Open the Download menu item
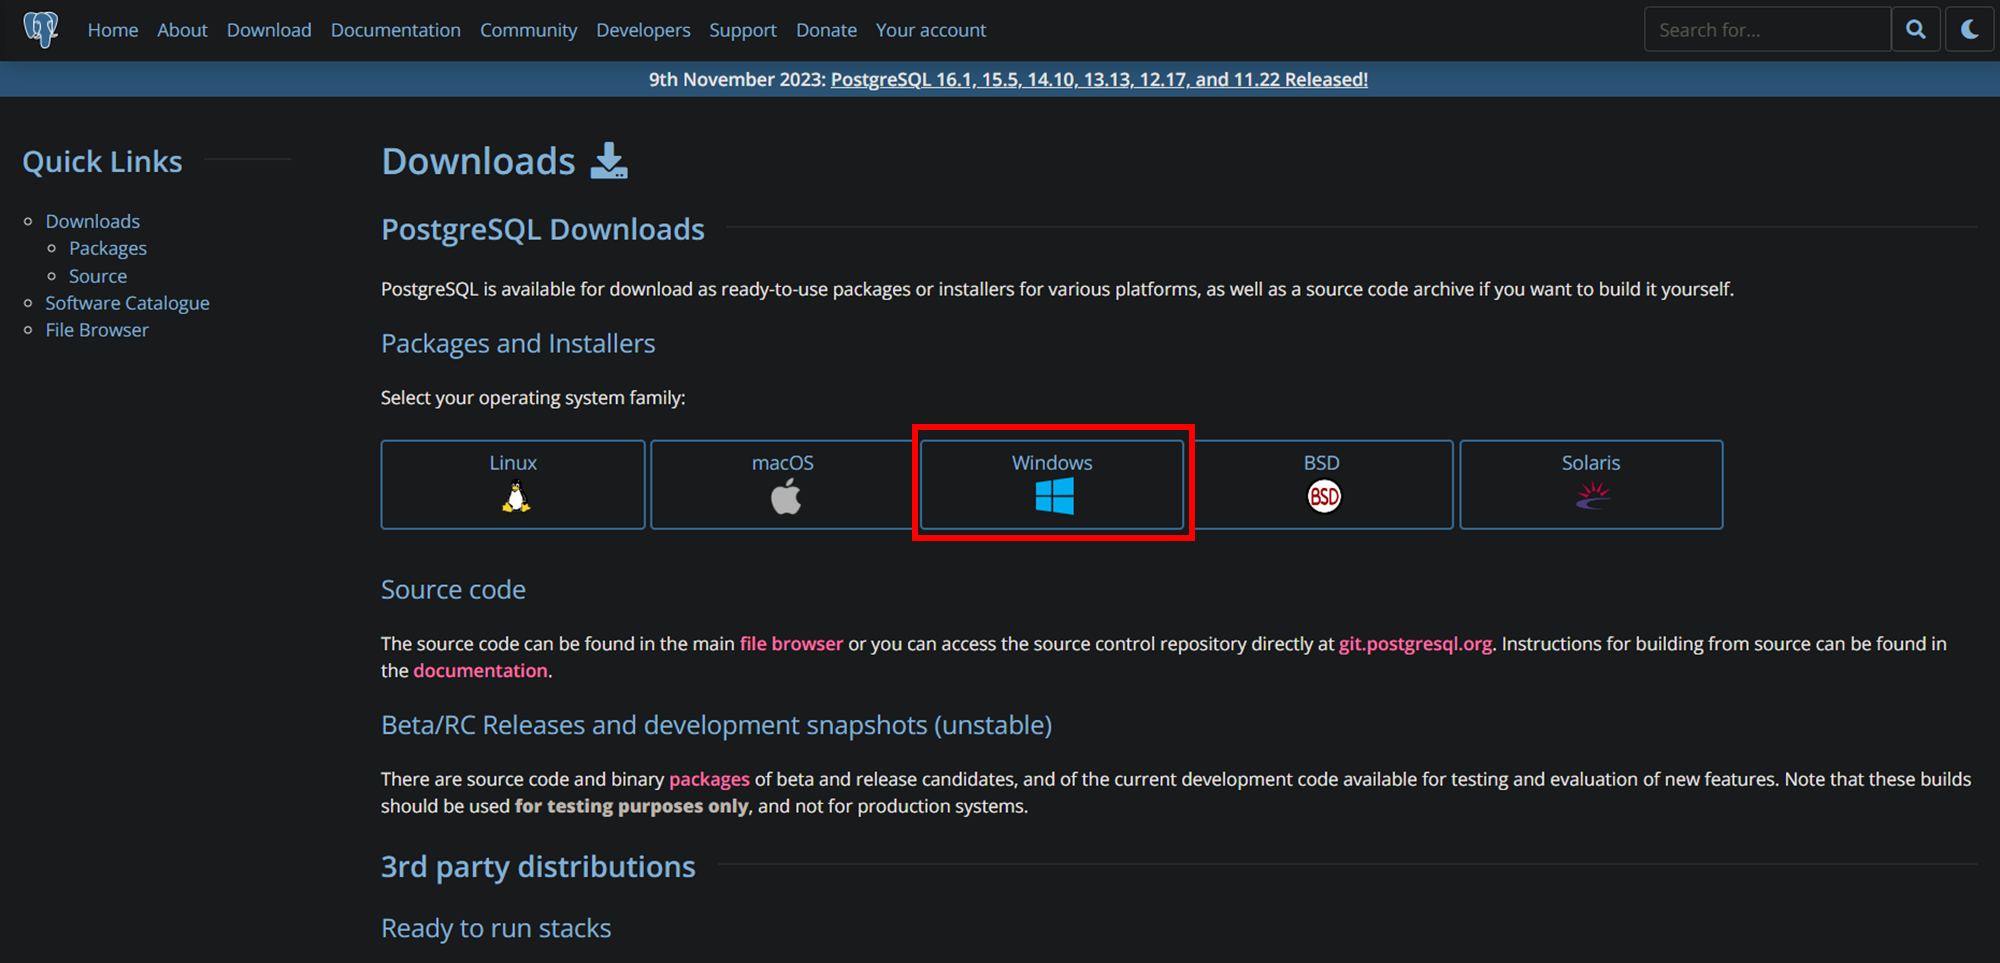 [x=269, y=30]
